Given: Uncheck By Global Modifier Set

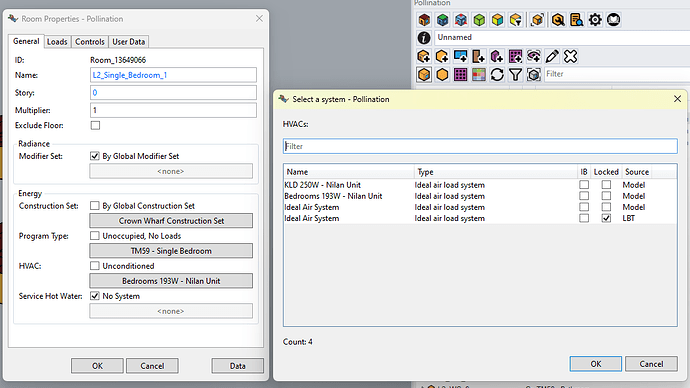Looking at the screenshot, I should tap(95, 156).
